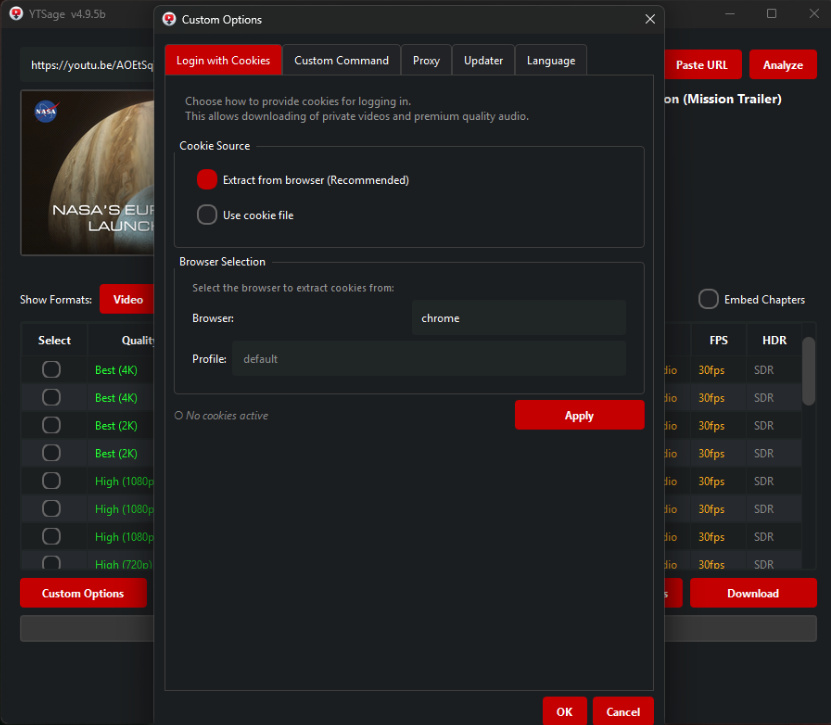Screen dimensions: 831x725
Task: Open the Browser dropdown showing chrome
Action: (518, 318)
